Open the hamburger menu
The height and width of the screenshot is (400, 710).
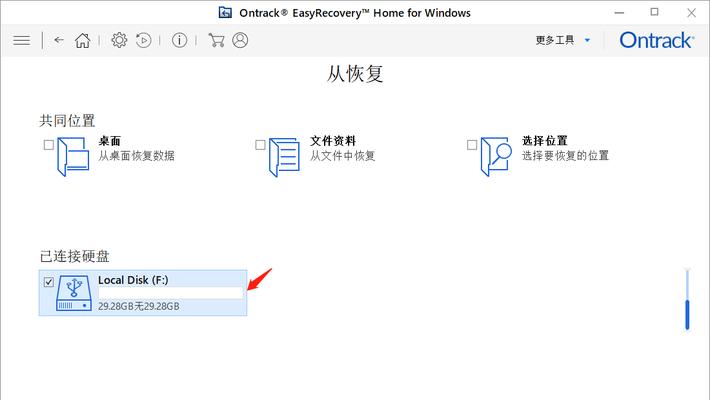point(21,40)
